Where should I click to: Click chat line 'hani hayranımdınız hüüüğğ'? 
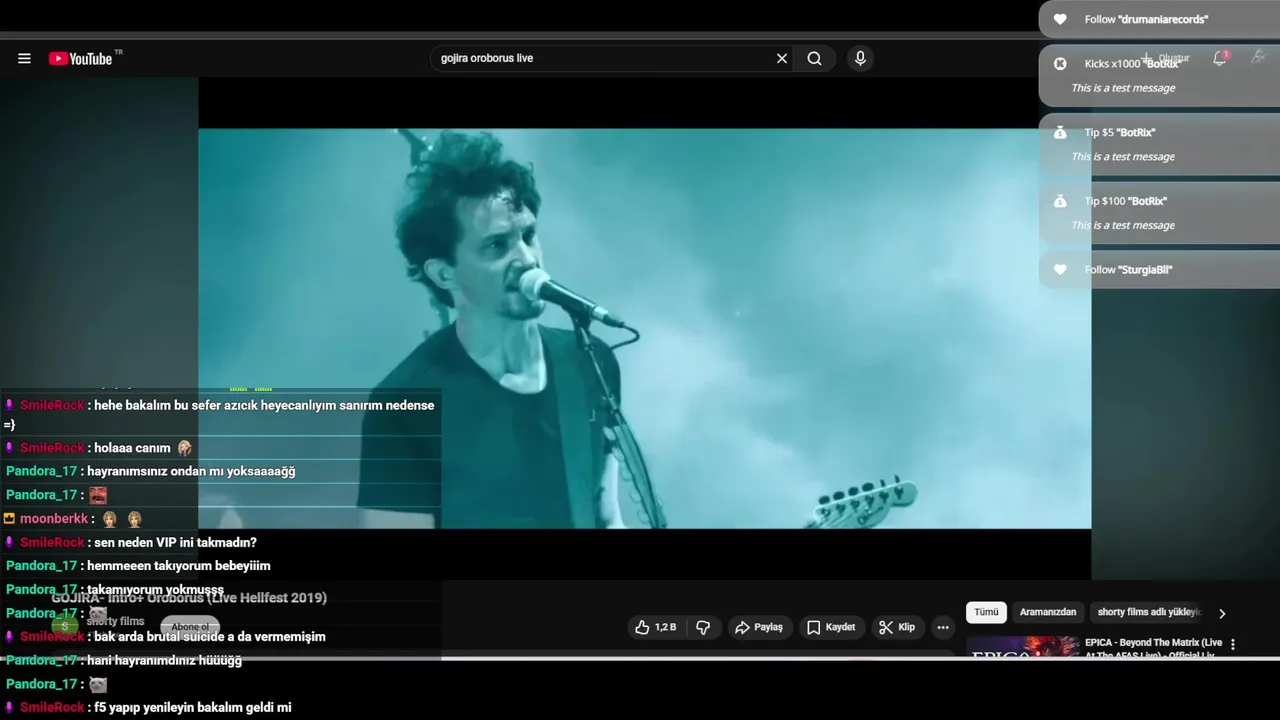[164, 661]
